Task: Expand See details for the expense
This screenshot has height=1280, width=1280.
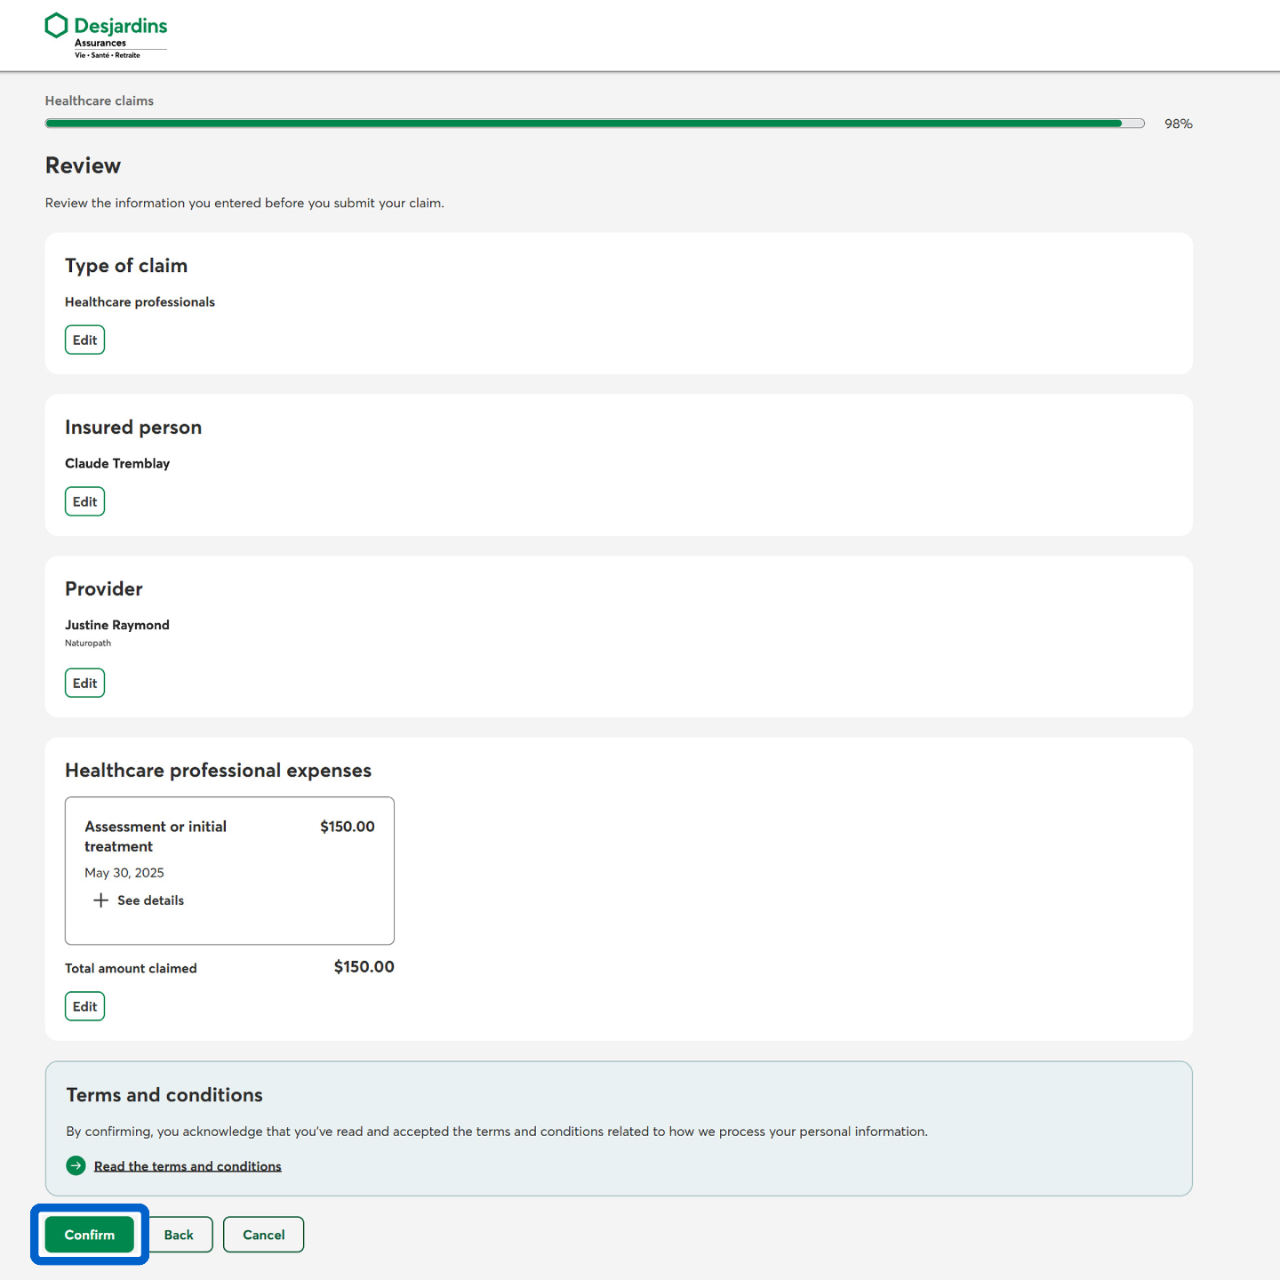Action: (150, 900)
